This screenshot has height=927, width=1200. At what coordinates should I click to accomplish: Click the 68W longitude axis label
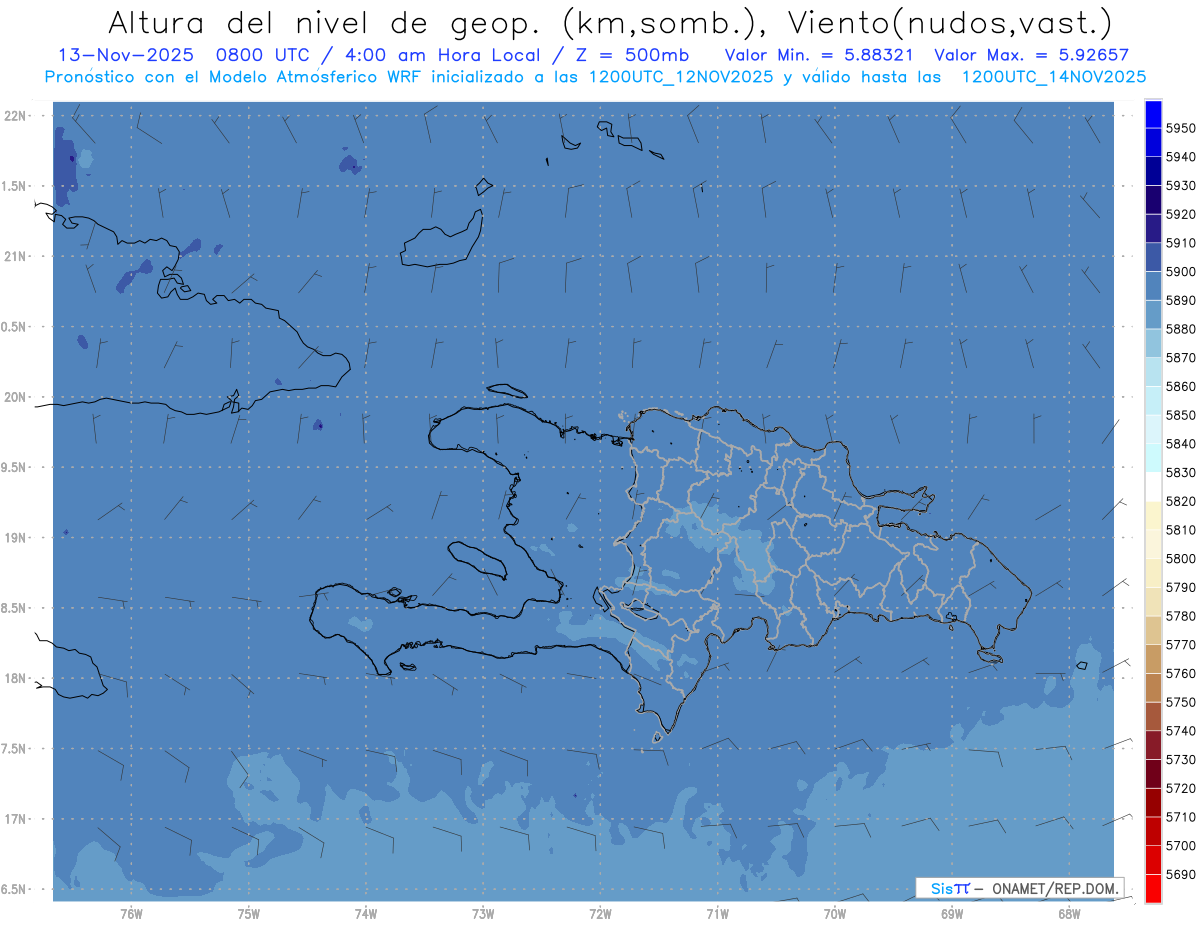point(1069,914)
